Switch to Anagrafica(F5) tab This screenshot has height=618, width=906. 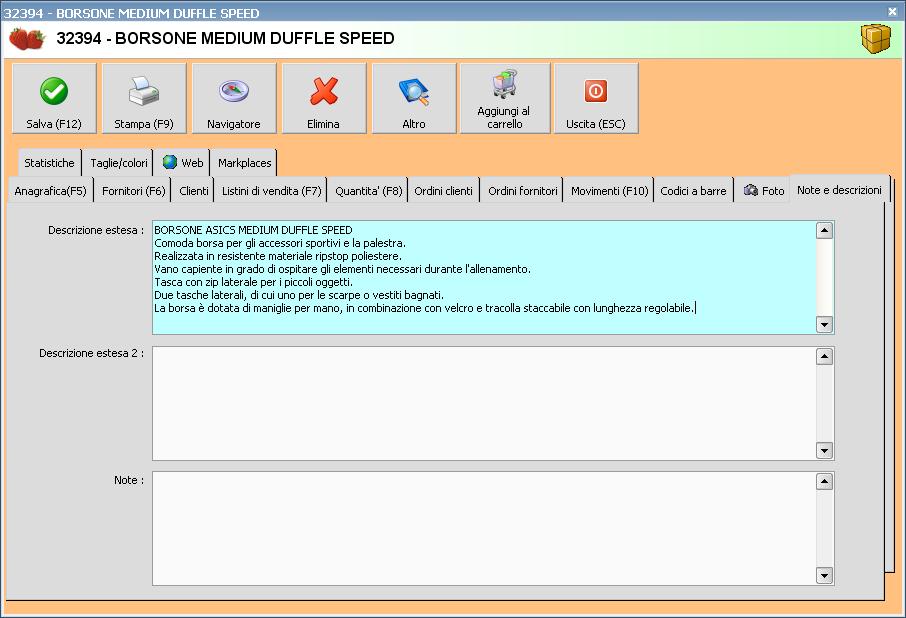(x=50, y=191)
